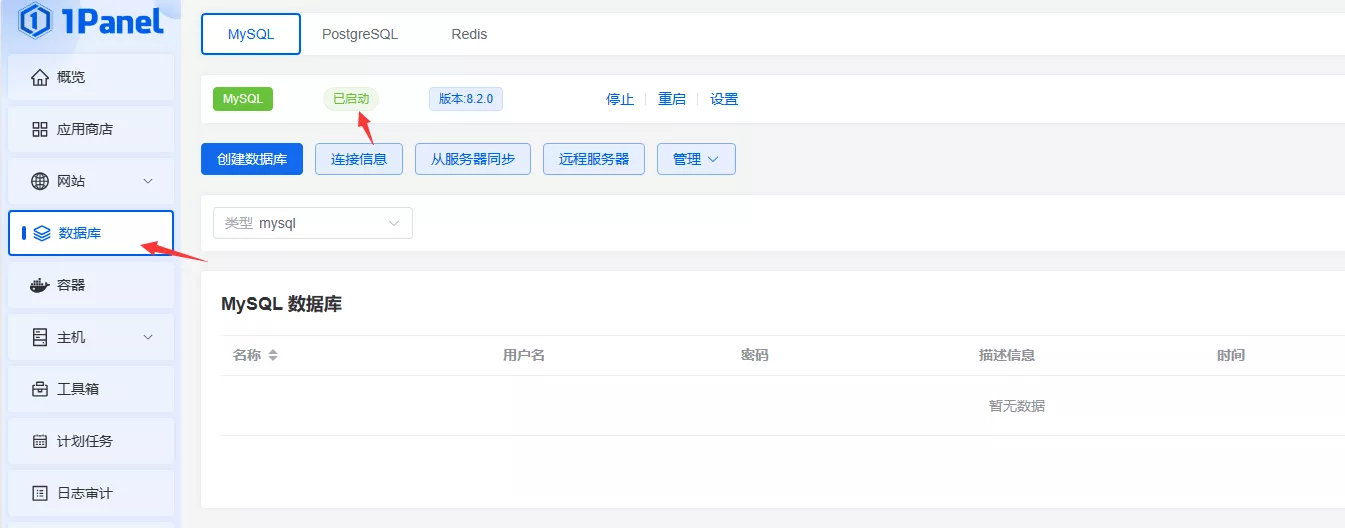Click the server icon for 主机
This screenshot has height=528, width=1345.
click(x=40, y=337)
